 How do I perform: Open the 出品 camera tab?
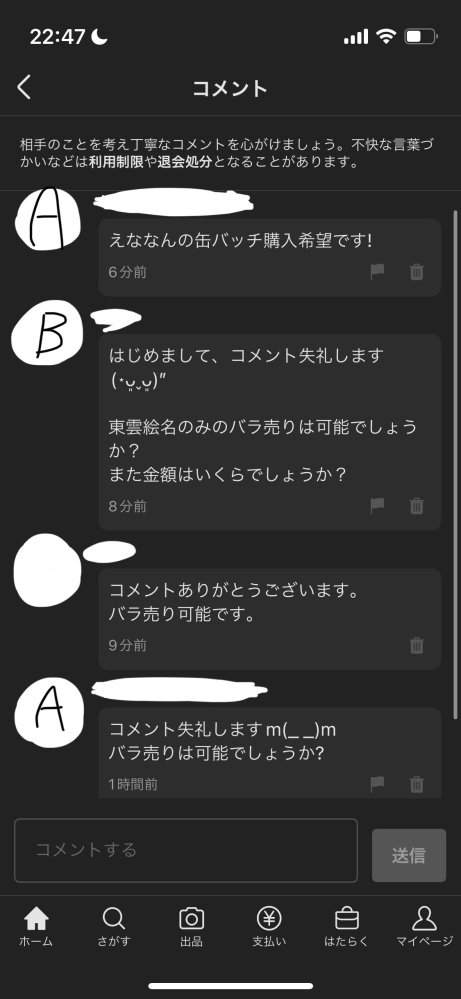click(191, 927)
